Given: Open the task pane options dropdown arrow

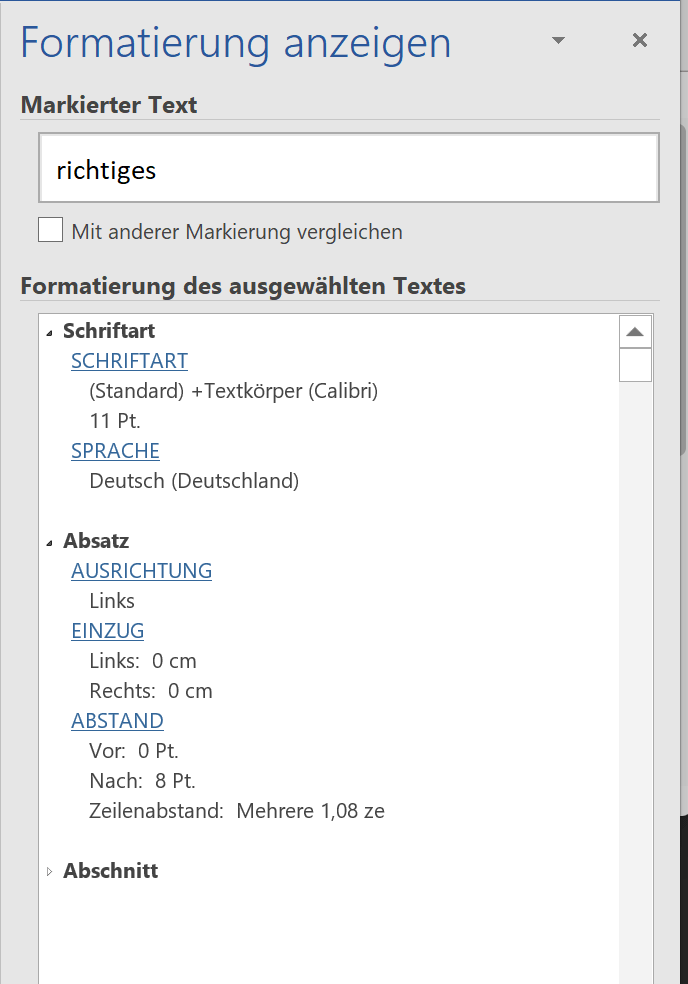Looking at the screenshot, I should tap(558, 41).
